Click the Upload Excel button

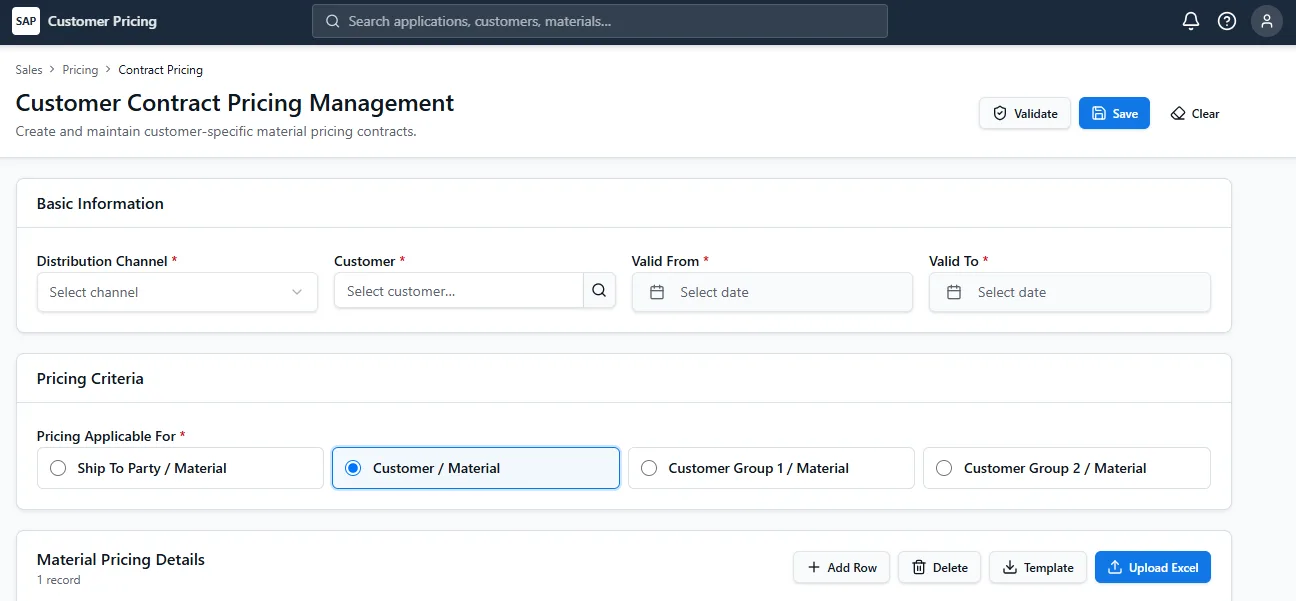tap(1153, 567)
